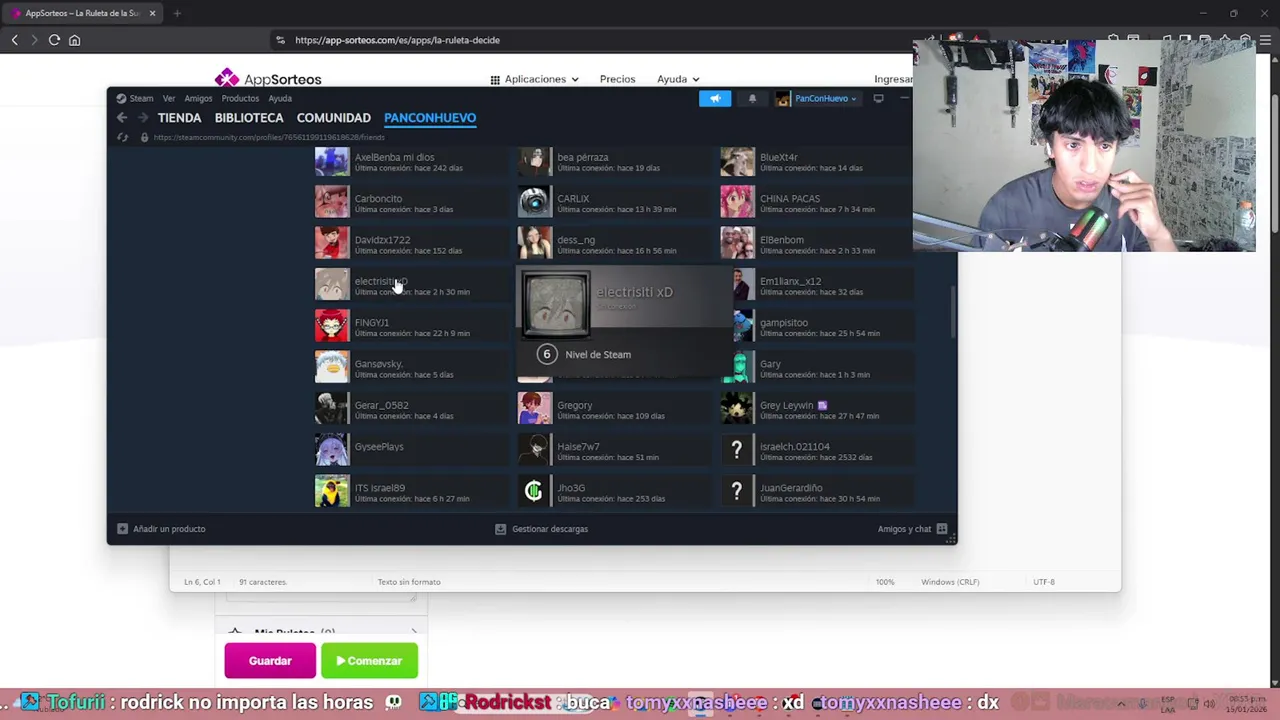Open Gestionar descargas
Screen dimensions: 1280x720
[542, 529]
